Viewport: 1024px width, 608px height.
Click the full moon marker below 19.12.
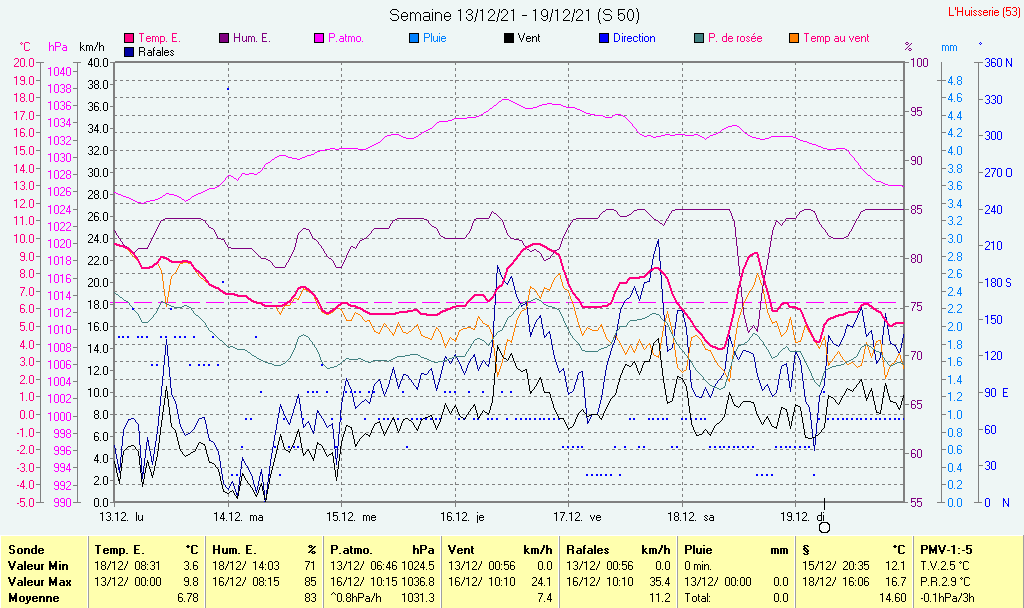824,527
